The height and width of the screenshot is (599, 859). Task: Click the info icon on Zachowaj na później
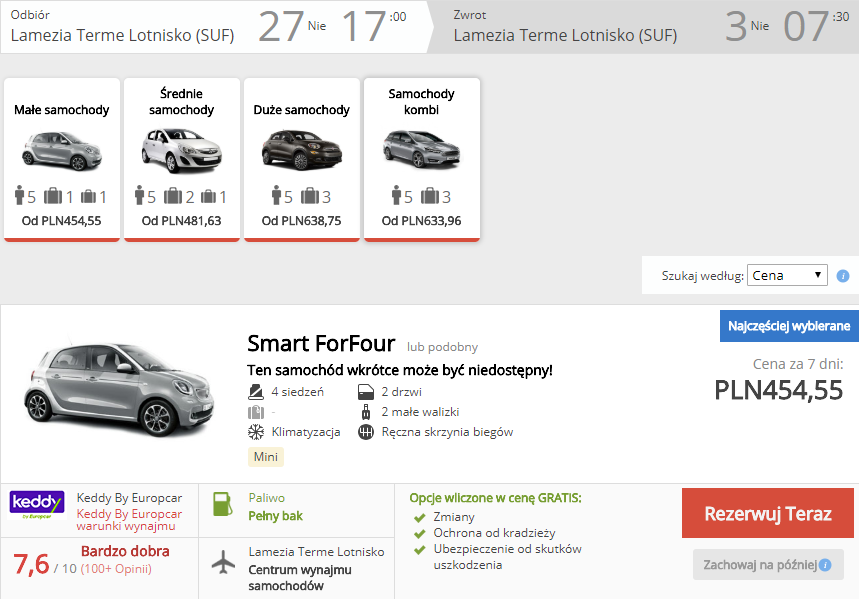[x=824, y=565]
